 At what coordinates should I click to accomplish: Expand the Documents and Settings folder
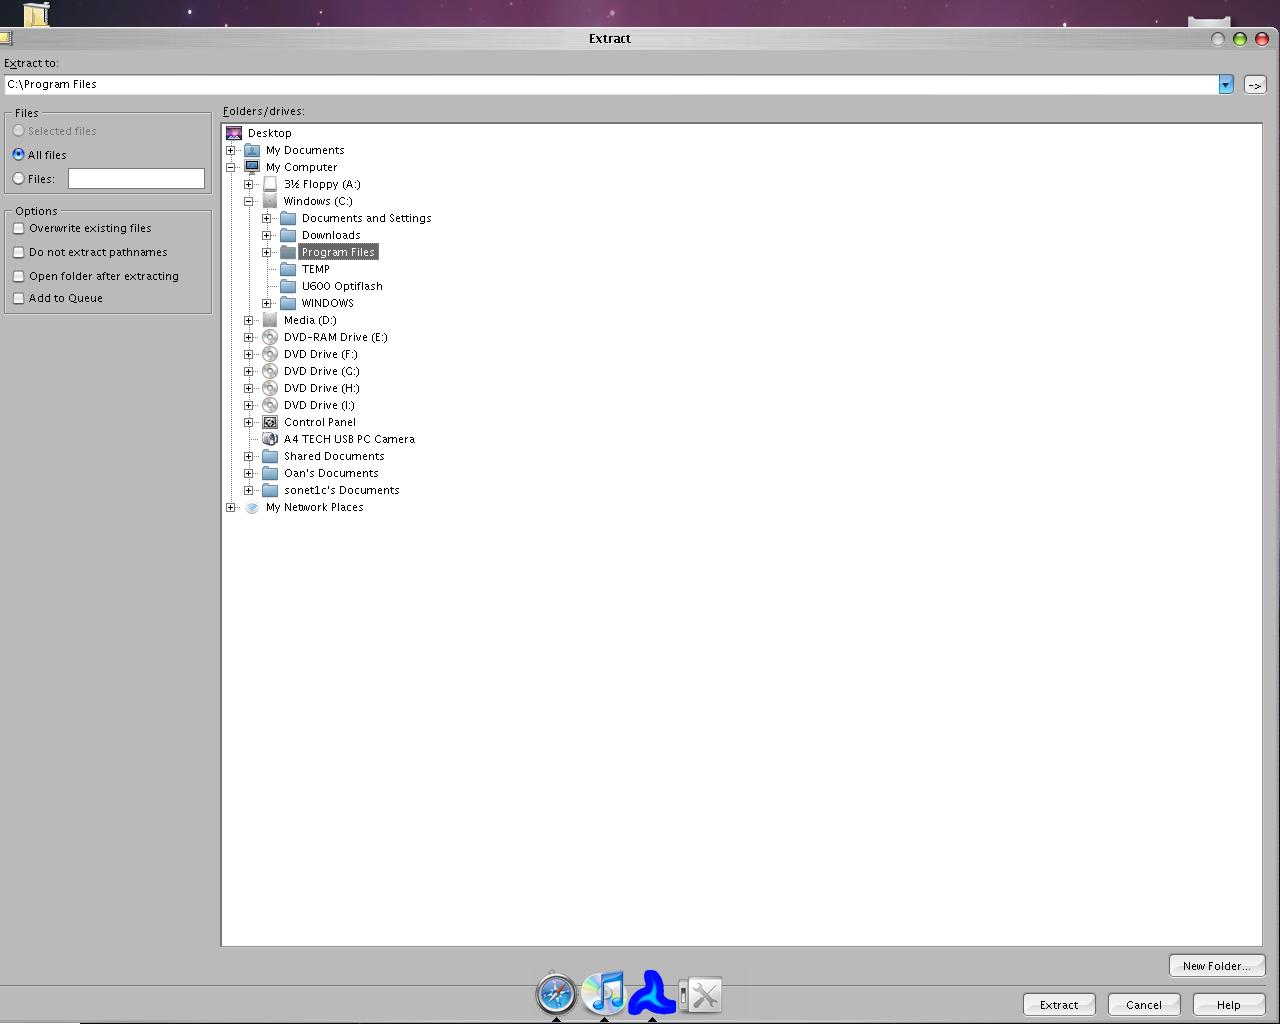(x=267, y=218)
